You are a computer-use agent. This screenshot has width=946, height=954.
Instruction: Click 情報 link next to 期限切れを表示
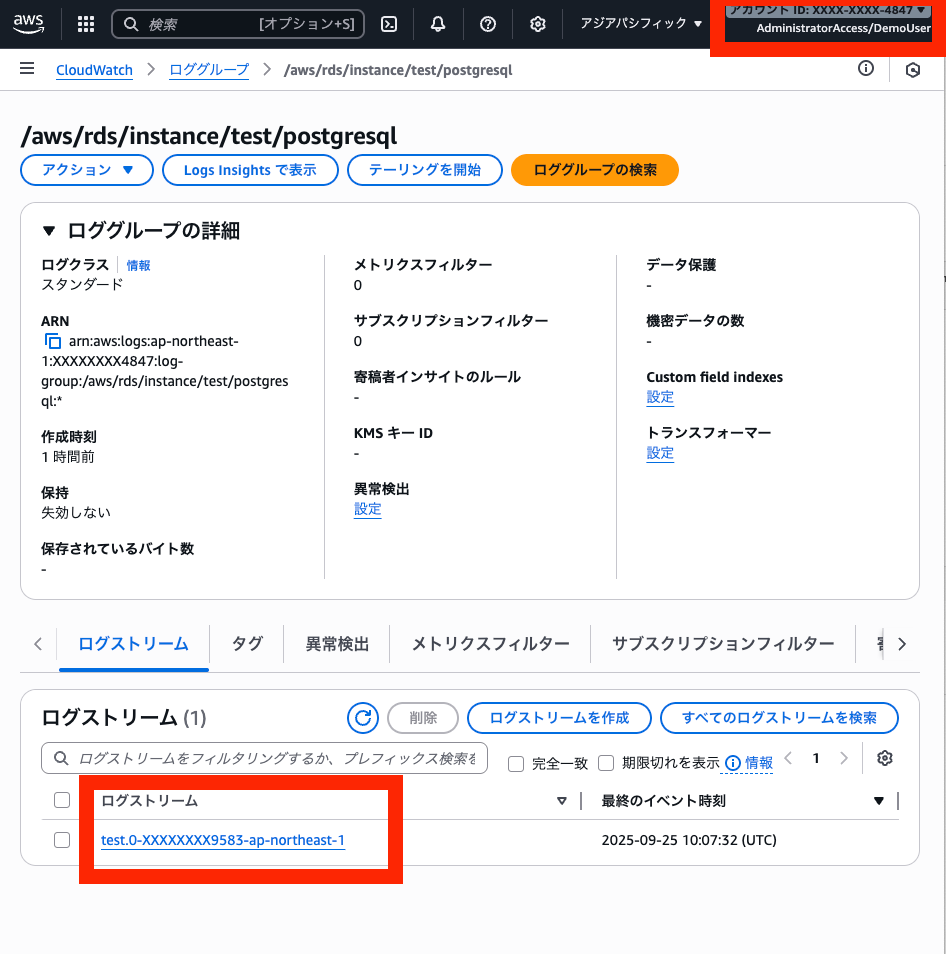(759, 763)
